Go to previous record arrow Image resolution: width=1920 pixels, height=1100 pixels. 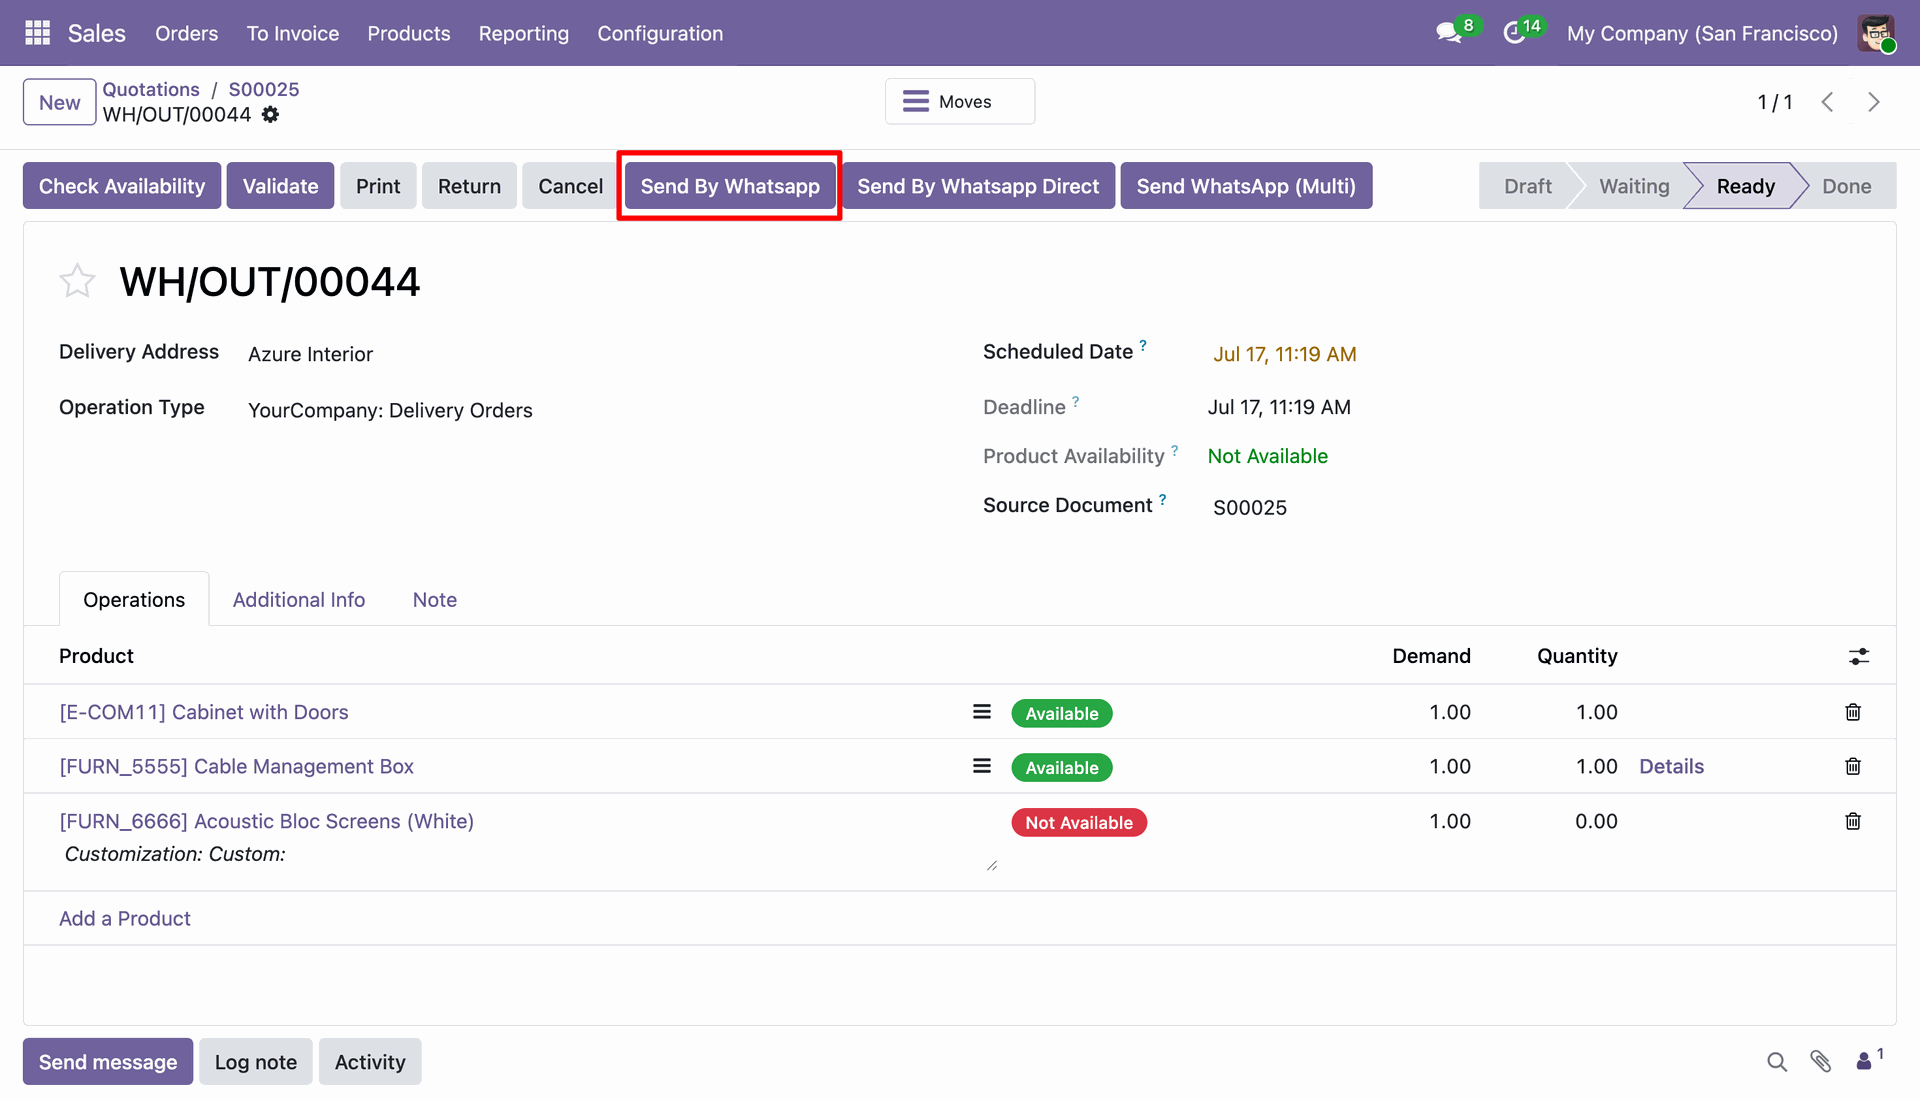coord(1827,102)
